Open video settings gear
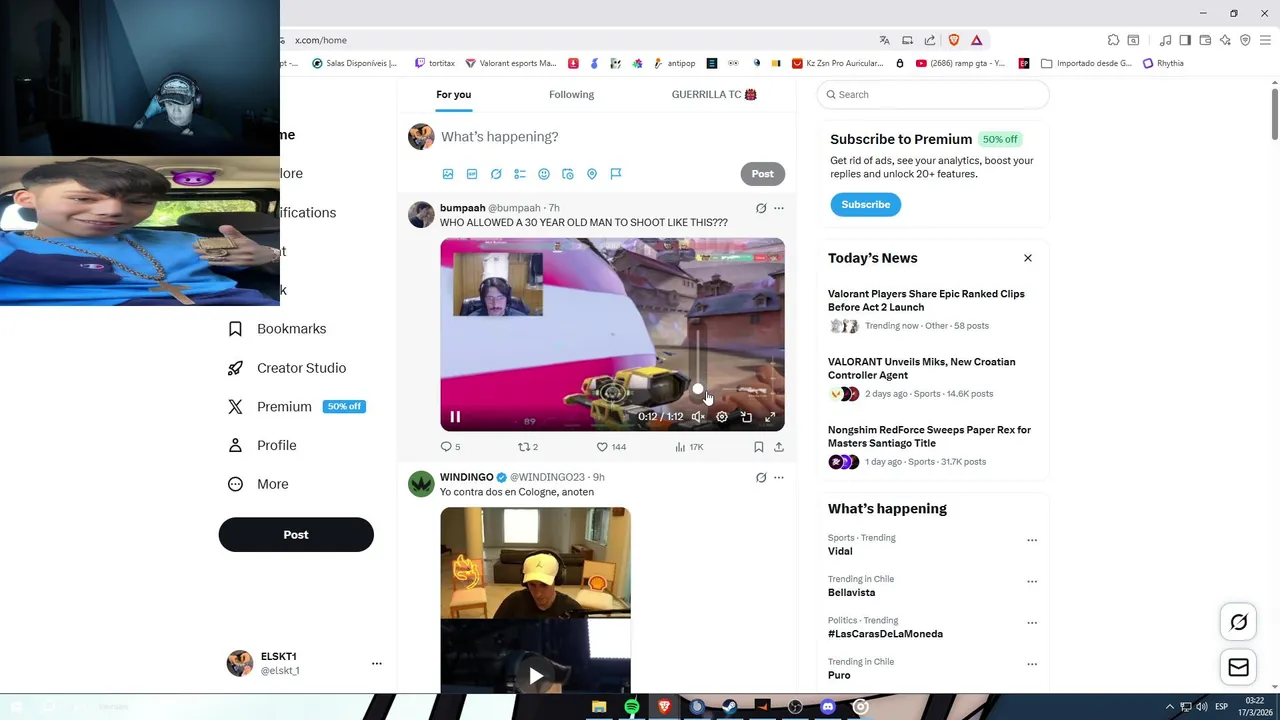The width and height of the screenshot is (1280, 720). [x=722, y=417]
